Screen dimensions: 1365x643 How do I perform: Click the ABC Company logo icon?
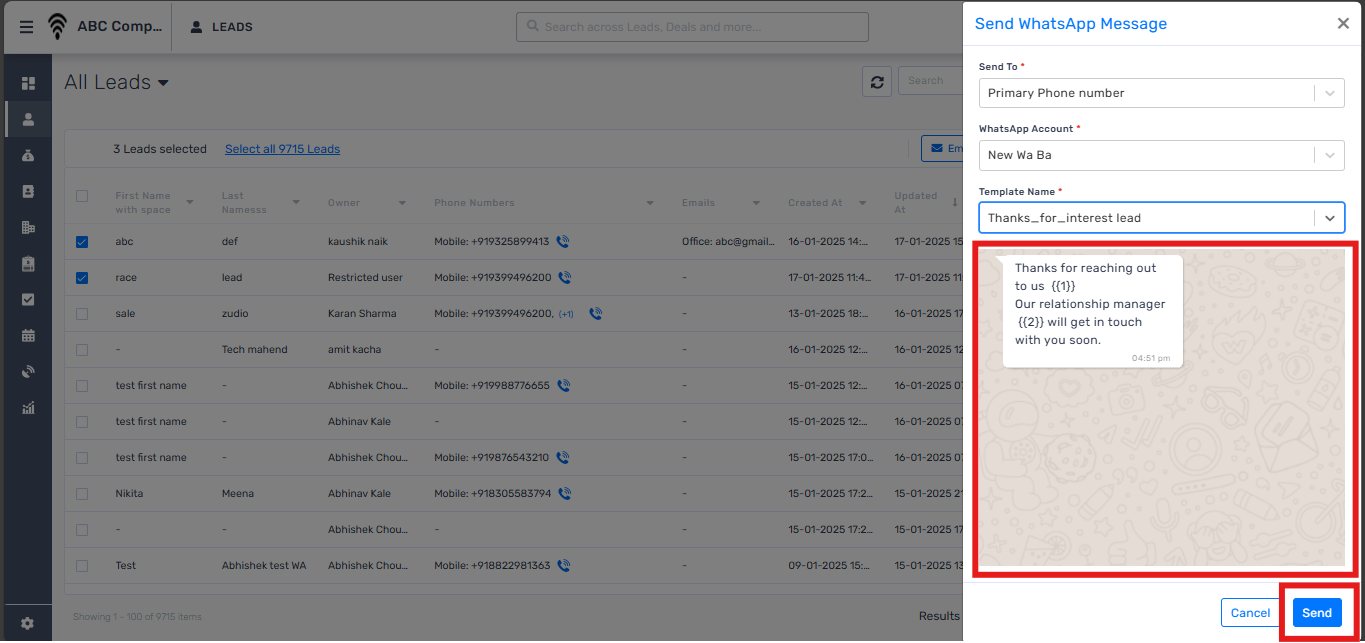(x=58, y=27)
